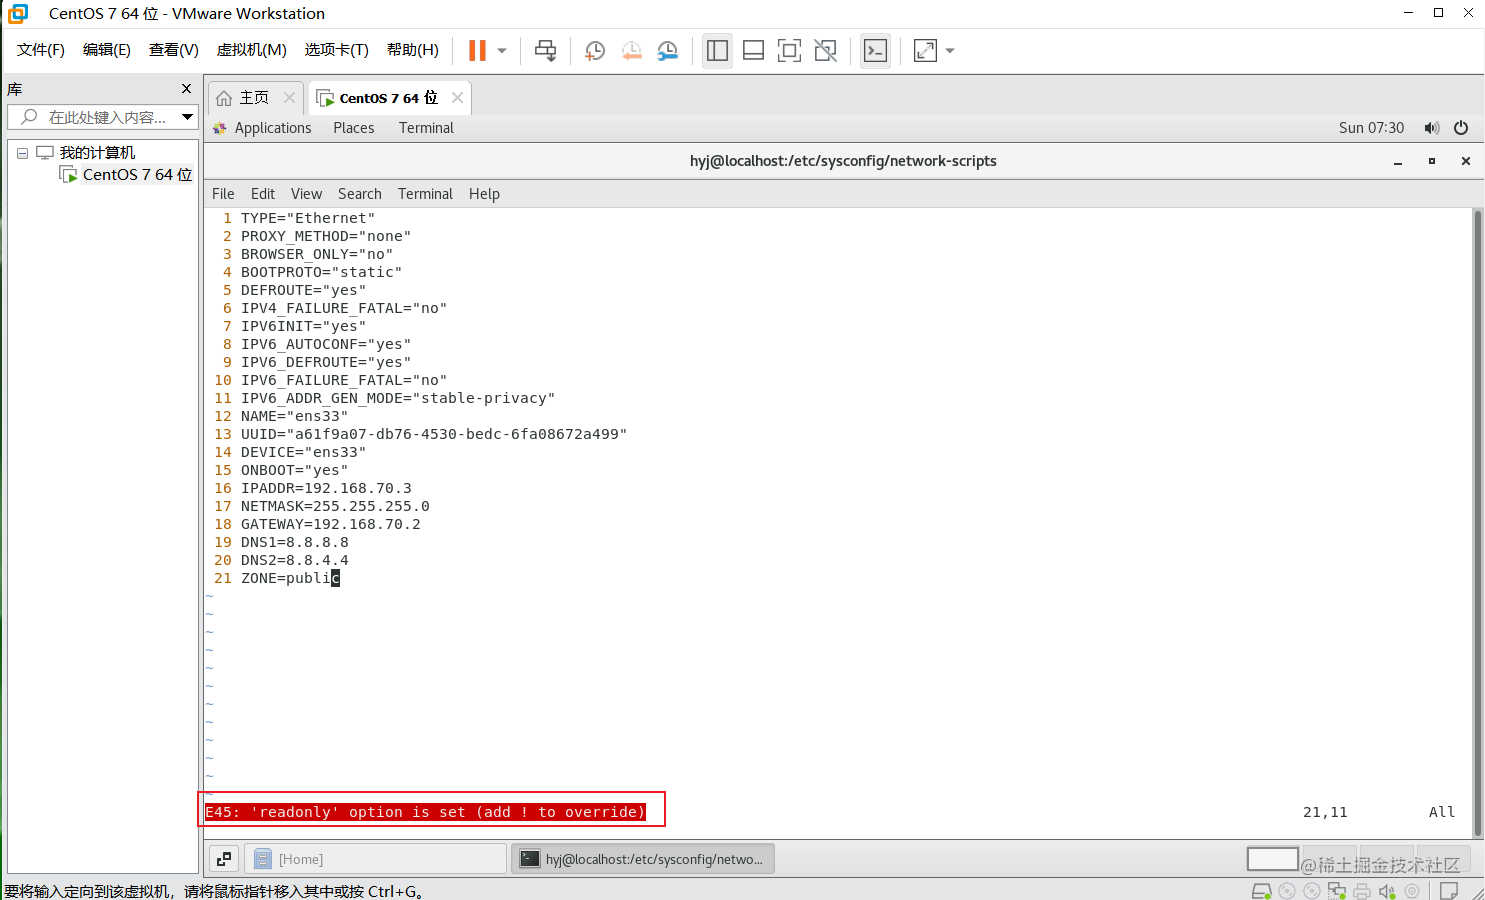Click the line ZONE=public

pos(290,578)
